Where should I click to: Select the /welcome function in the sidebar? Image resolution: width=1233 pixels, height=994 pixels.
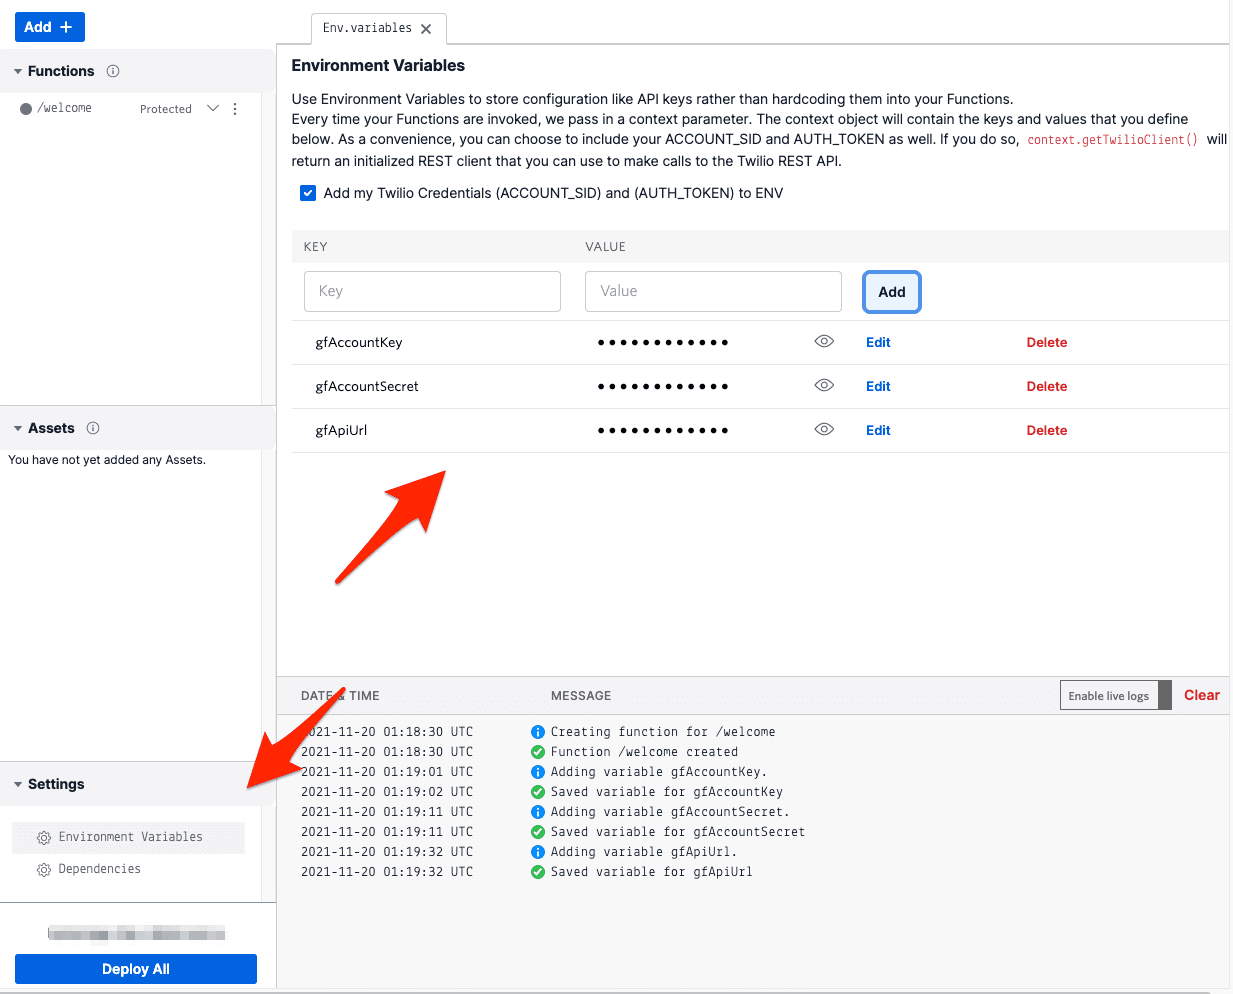pos(67,108)
